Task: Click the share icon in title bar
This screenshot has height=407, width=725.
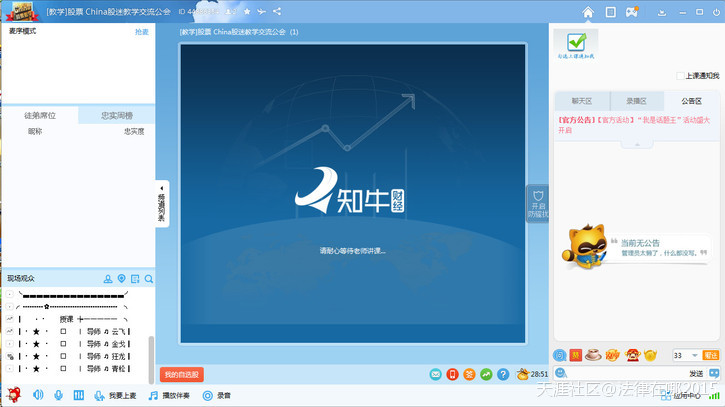Action: click(x=277, y=12)
